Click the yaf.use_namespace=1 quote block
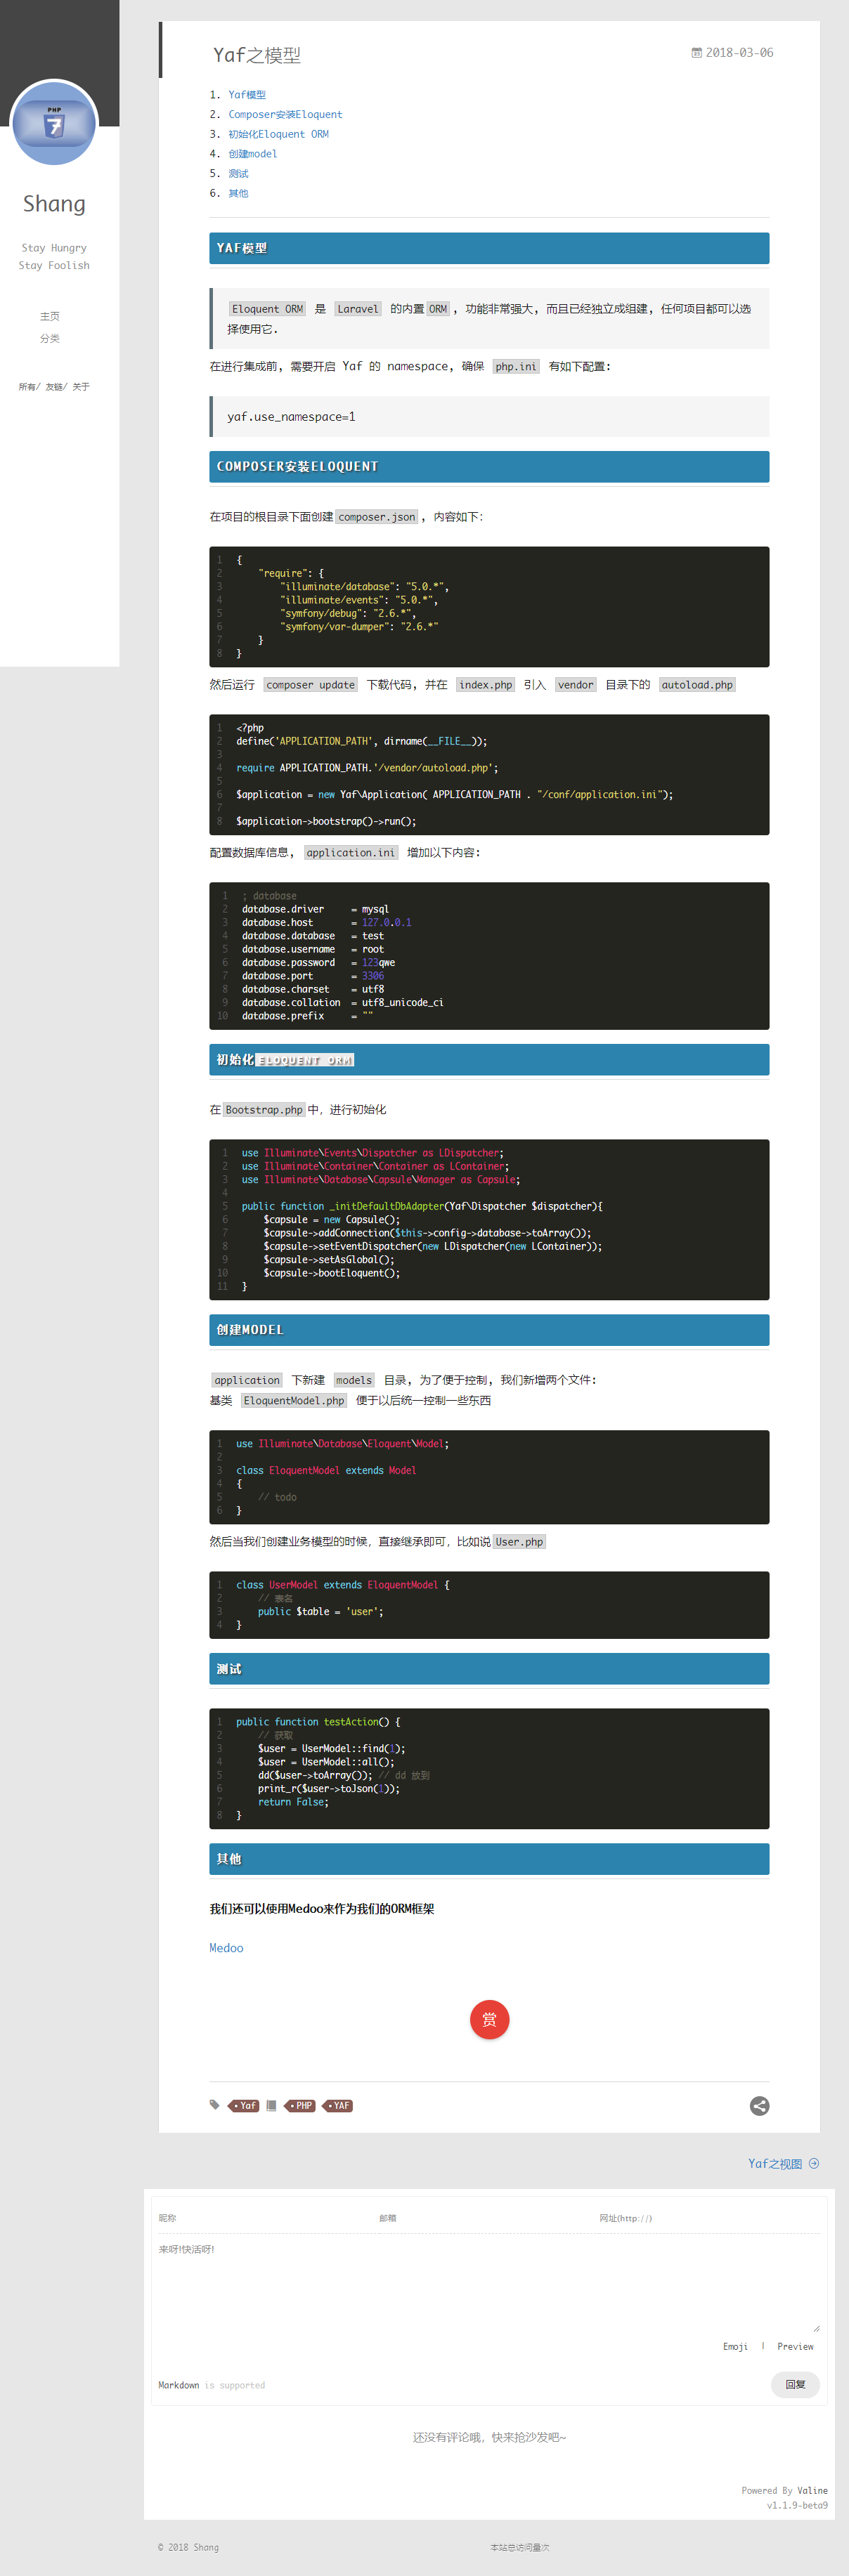Viewport: 849px width, 2576px height. (489, 417)
